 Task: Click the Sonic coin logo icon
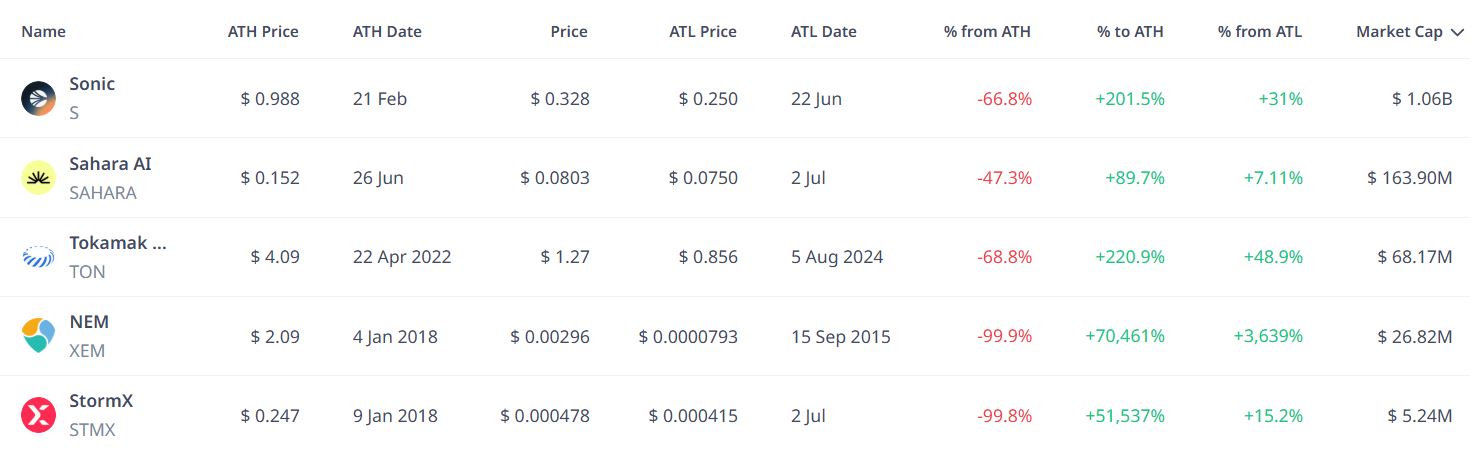click(38, 98)
